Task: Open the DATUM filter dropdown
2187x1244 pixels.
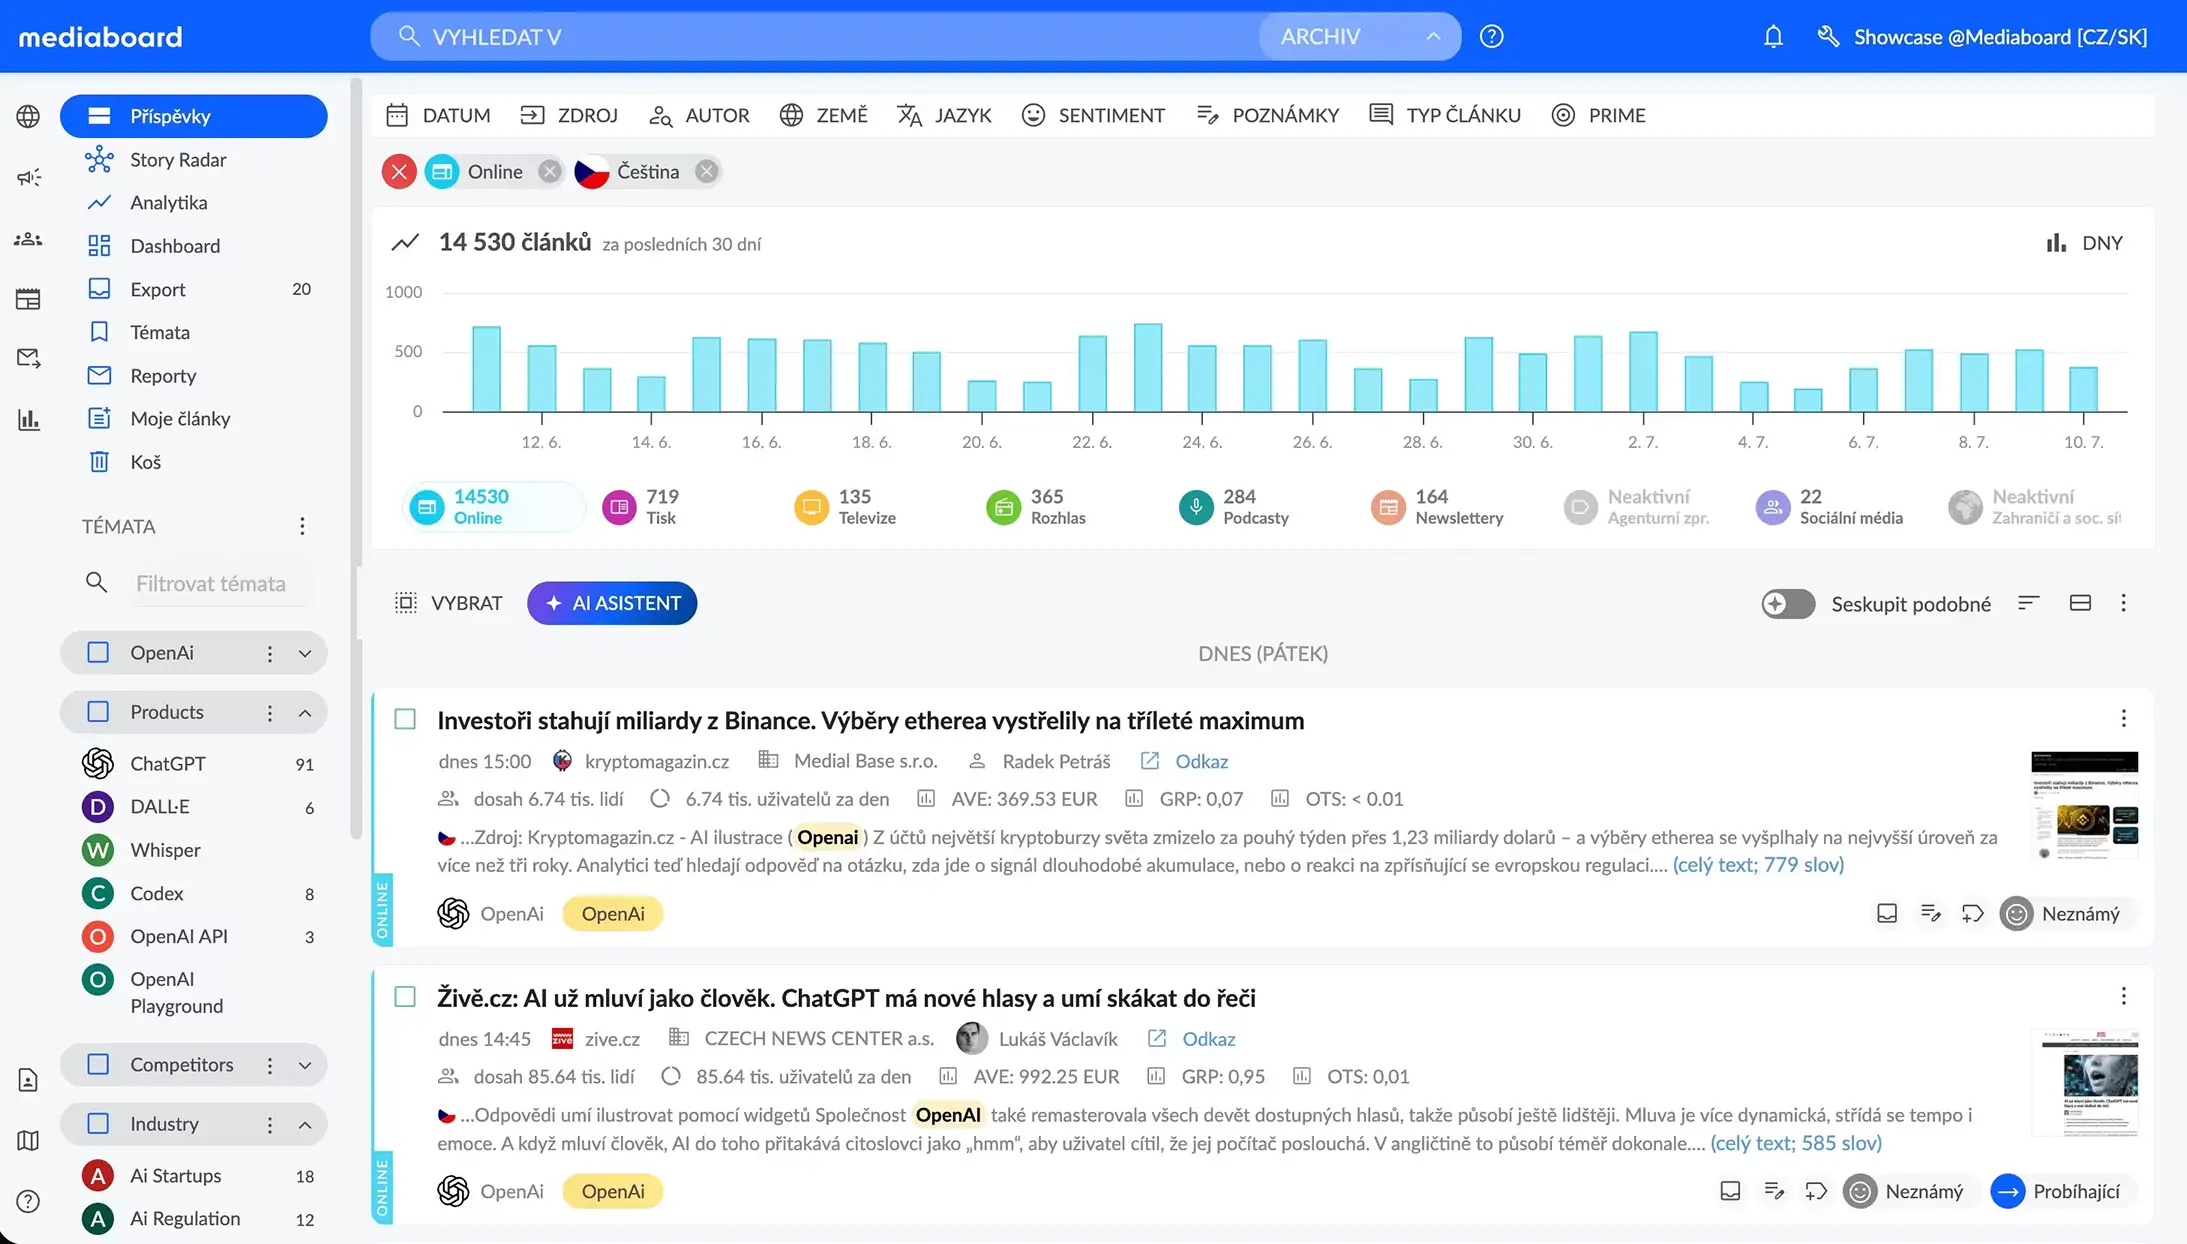Action: pyautogui.click(x=438, y=115)
